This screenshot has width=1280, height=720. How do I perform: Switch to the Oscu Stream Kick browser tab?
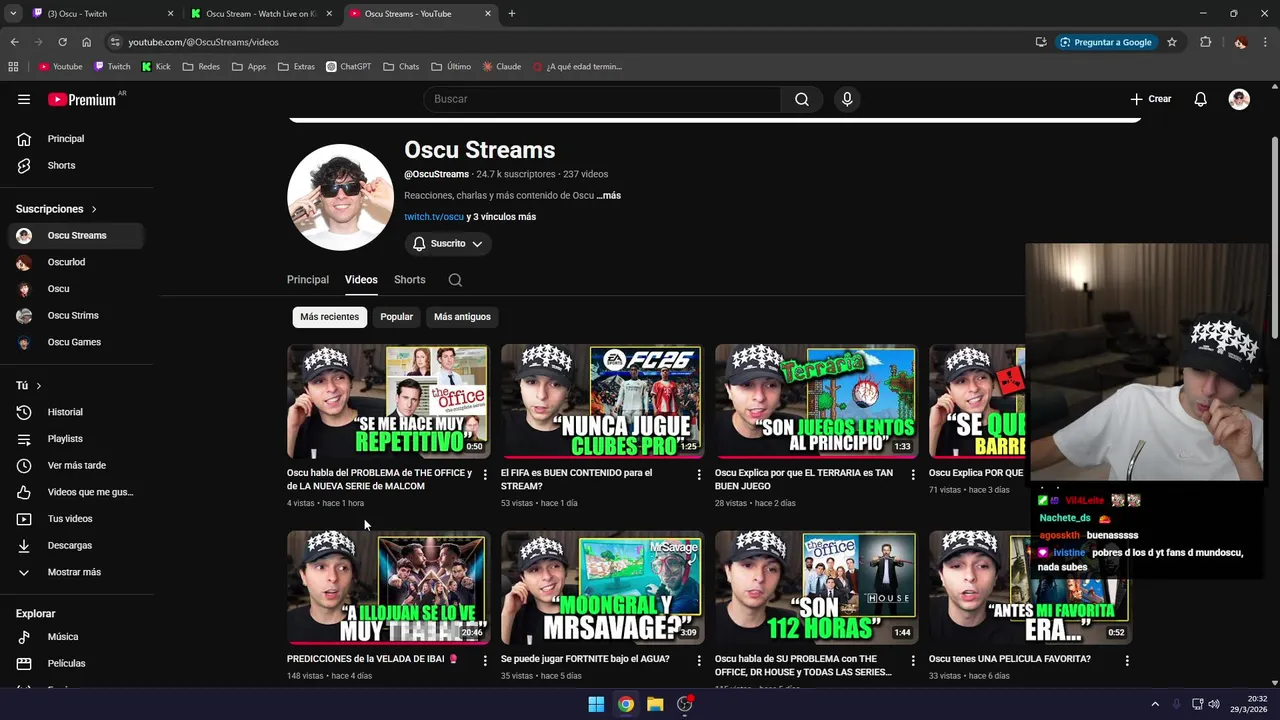click(262, 14)
